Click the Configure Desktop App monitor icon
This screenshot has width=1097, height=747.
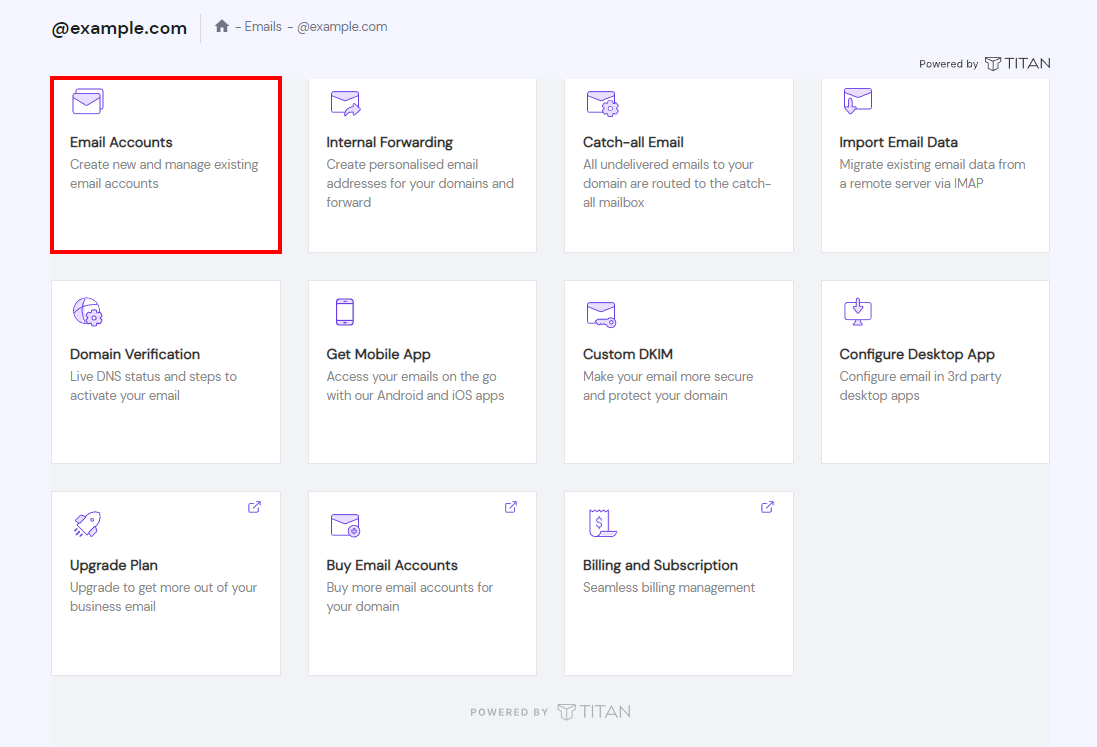[x=858, y=312]
